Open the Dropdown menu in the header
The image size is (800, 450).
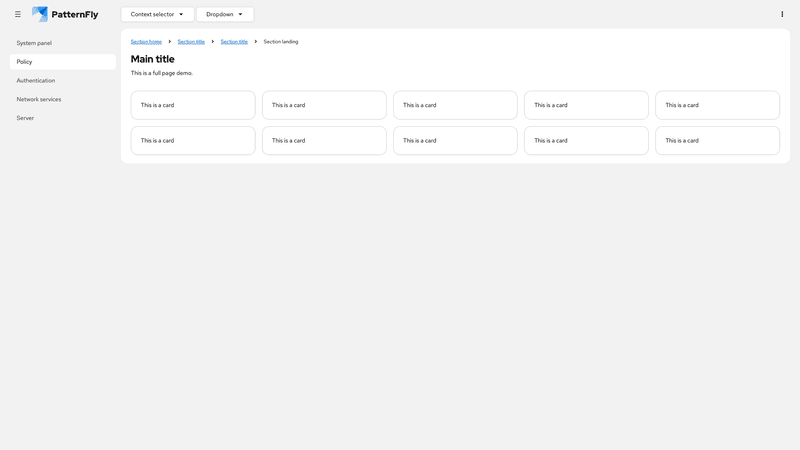(224, 14)
